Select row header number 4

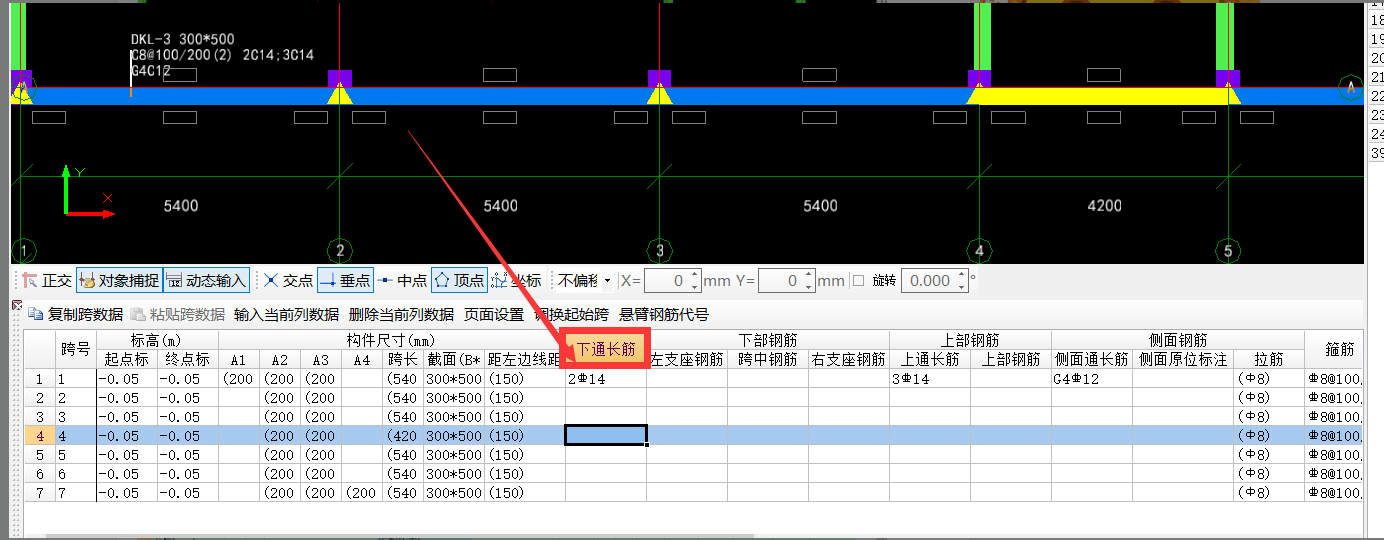coord(39,436)
